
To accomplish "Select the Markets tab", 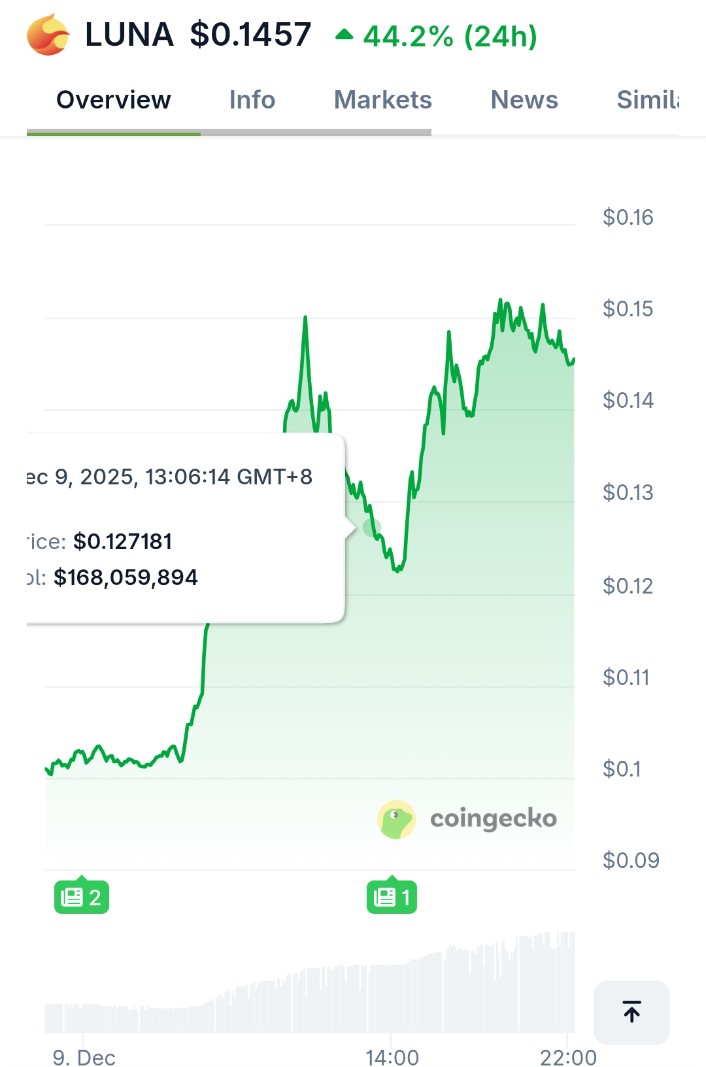I will pos(382,100).
